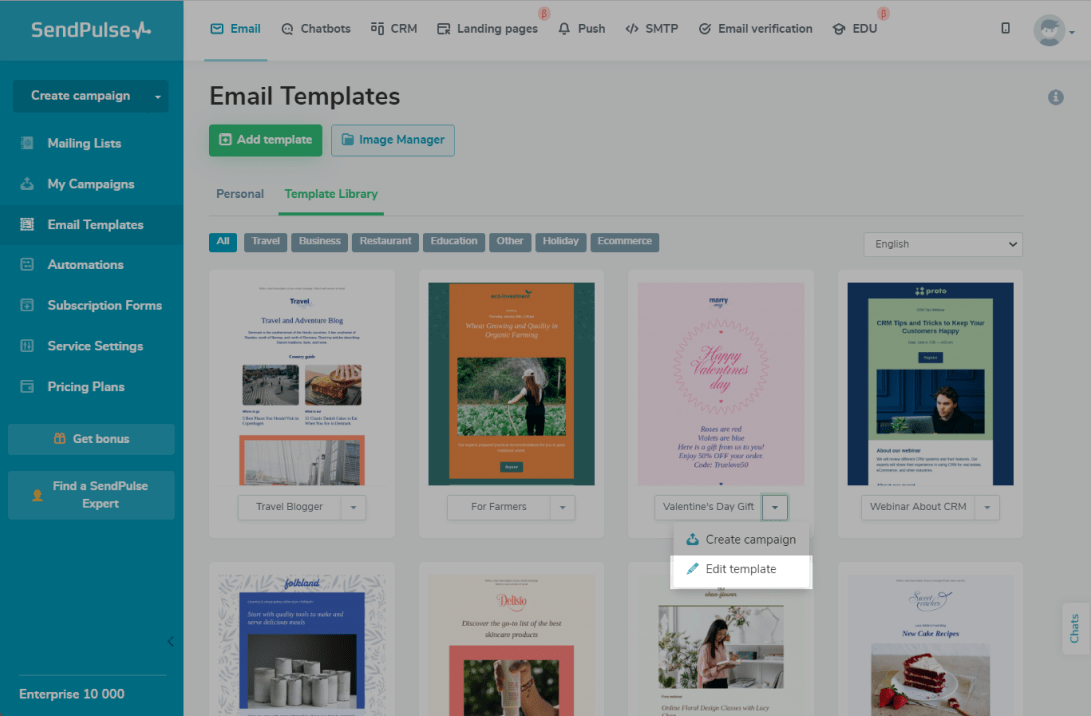This screenshot has height=716, width=1091.
Task: Click the Valentine's Day Gift button
Action: (x=708, y=507)
